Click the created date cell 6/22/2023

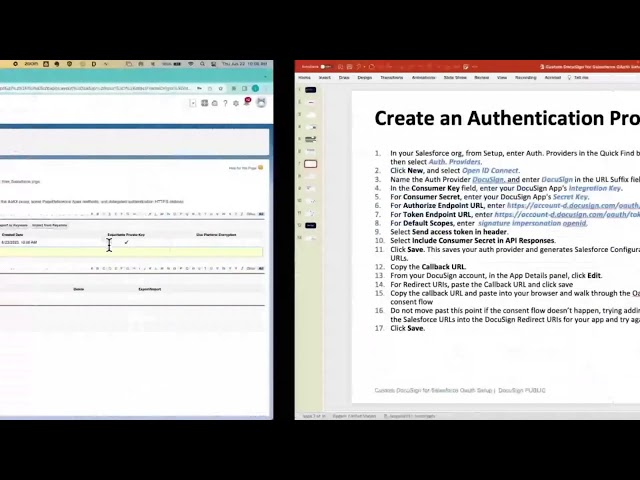tap(19, 242)
